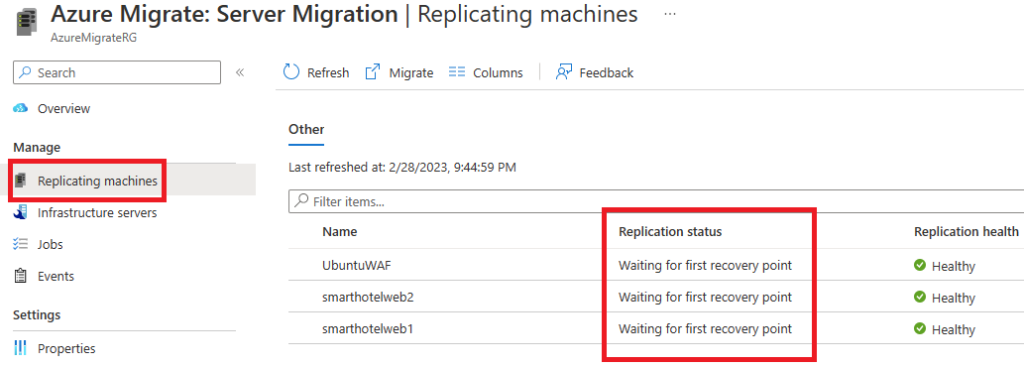The height and width of the screenshot is (367, 1024).
Task: Click the Migrate external-link icon
Action: pyautogui.click(x=372, y=72)
